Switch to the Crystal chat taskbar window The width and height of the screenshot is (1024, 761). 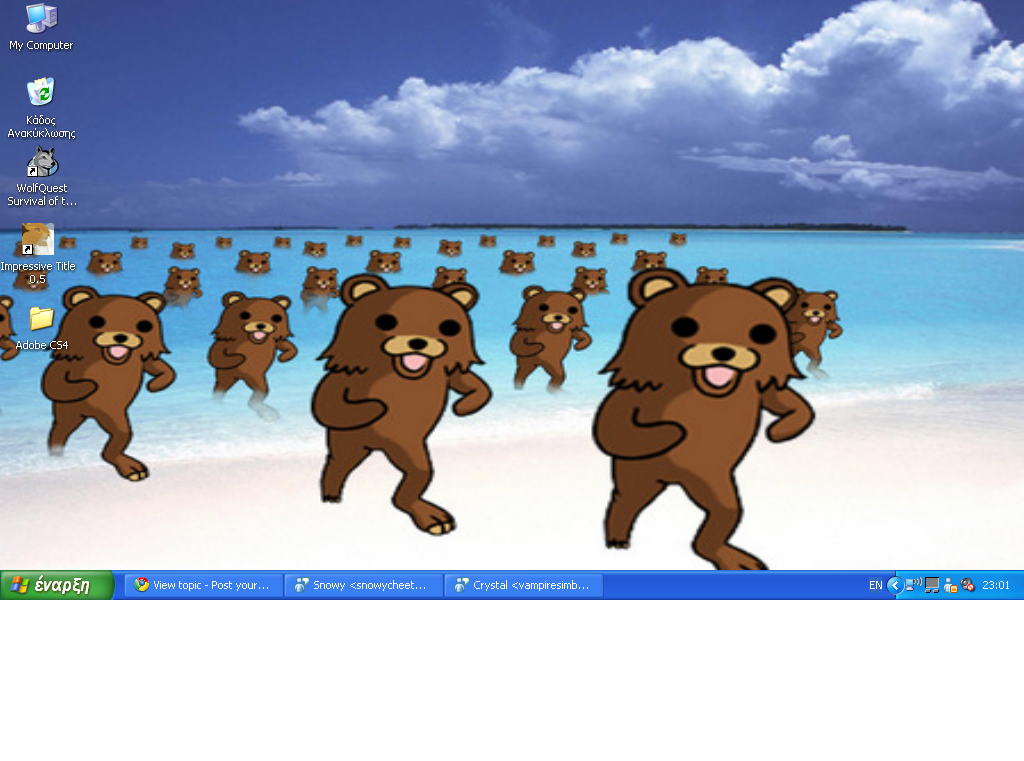point(523,585)
